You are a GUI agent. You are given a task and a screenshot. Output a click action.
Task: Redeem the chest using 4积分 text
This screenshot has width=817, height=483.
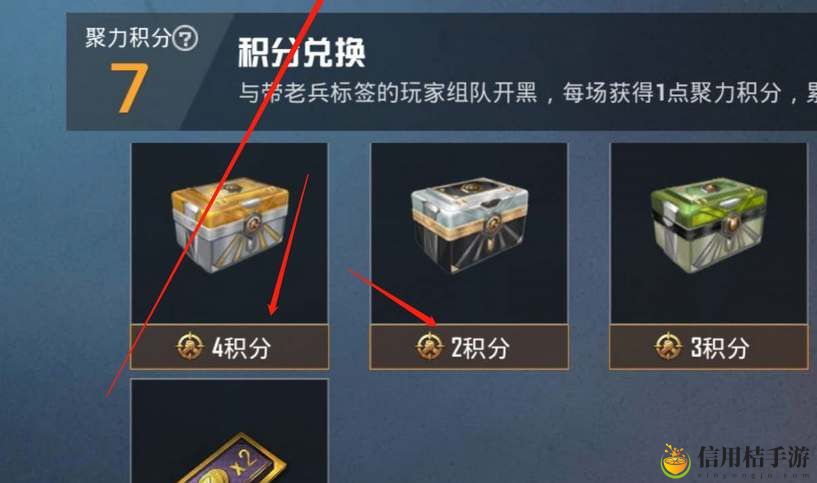tap(241, 348)
